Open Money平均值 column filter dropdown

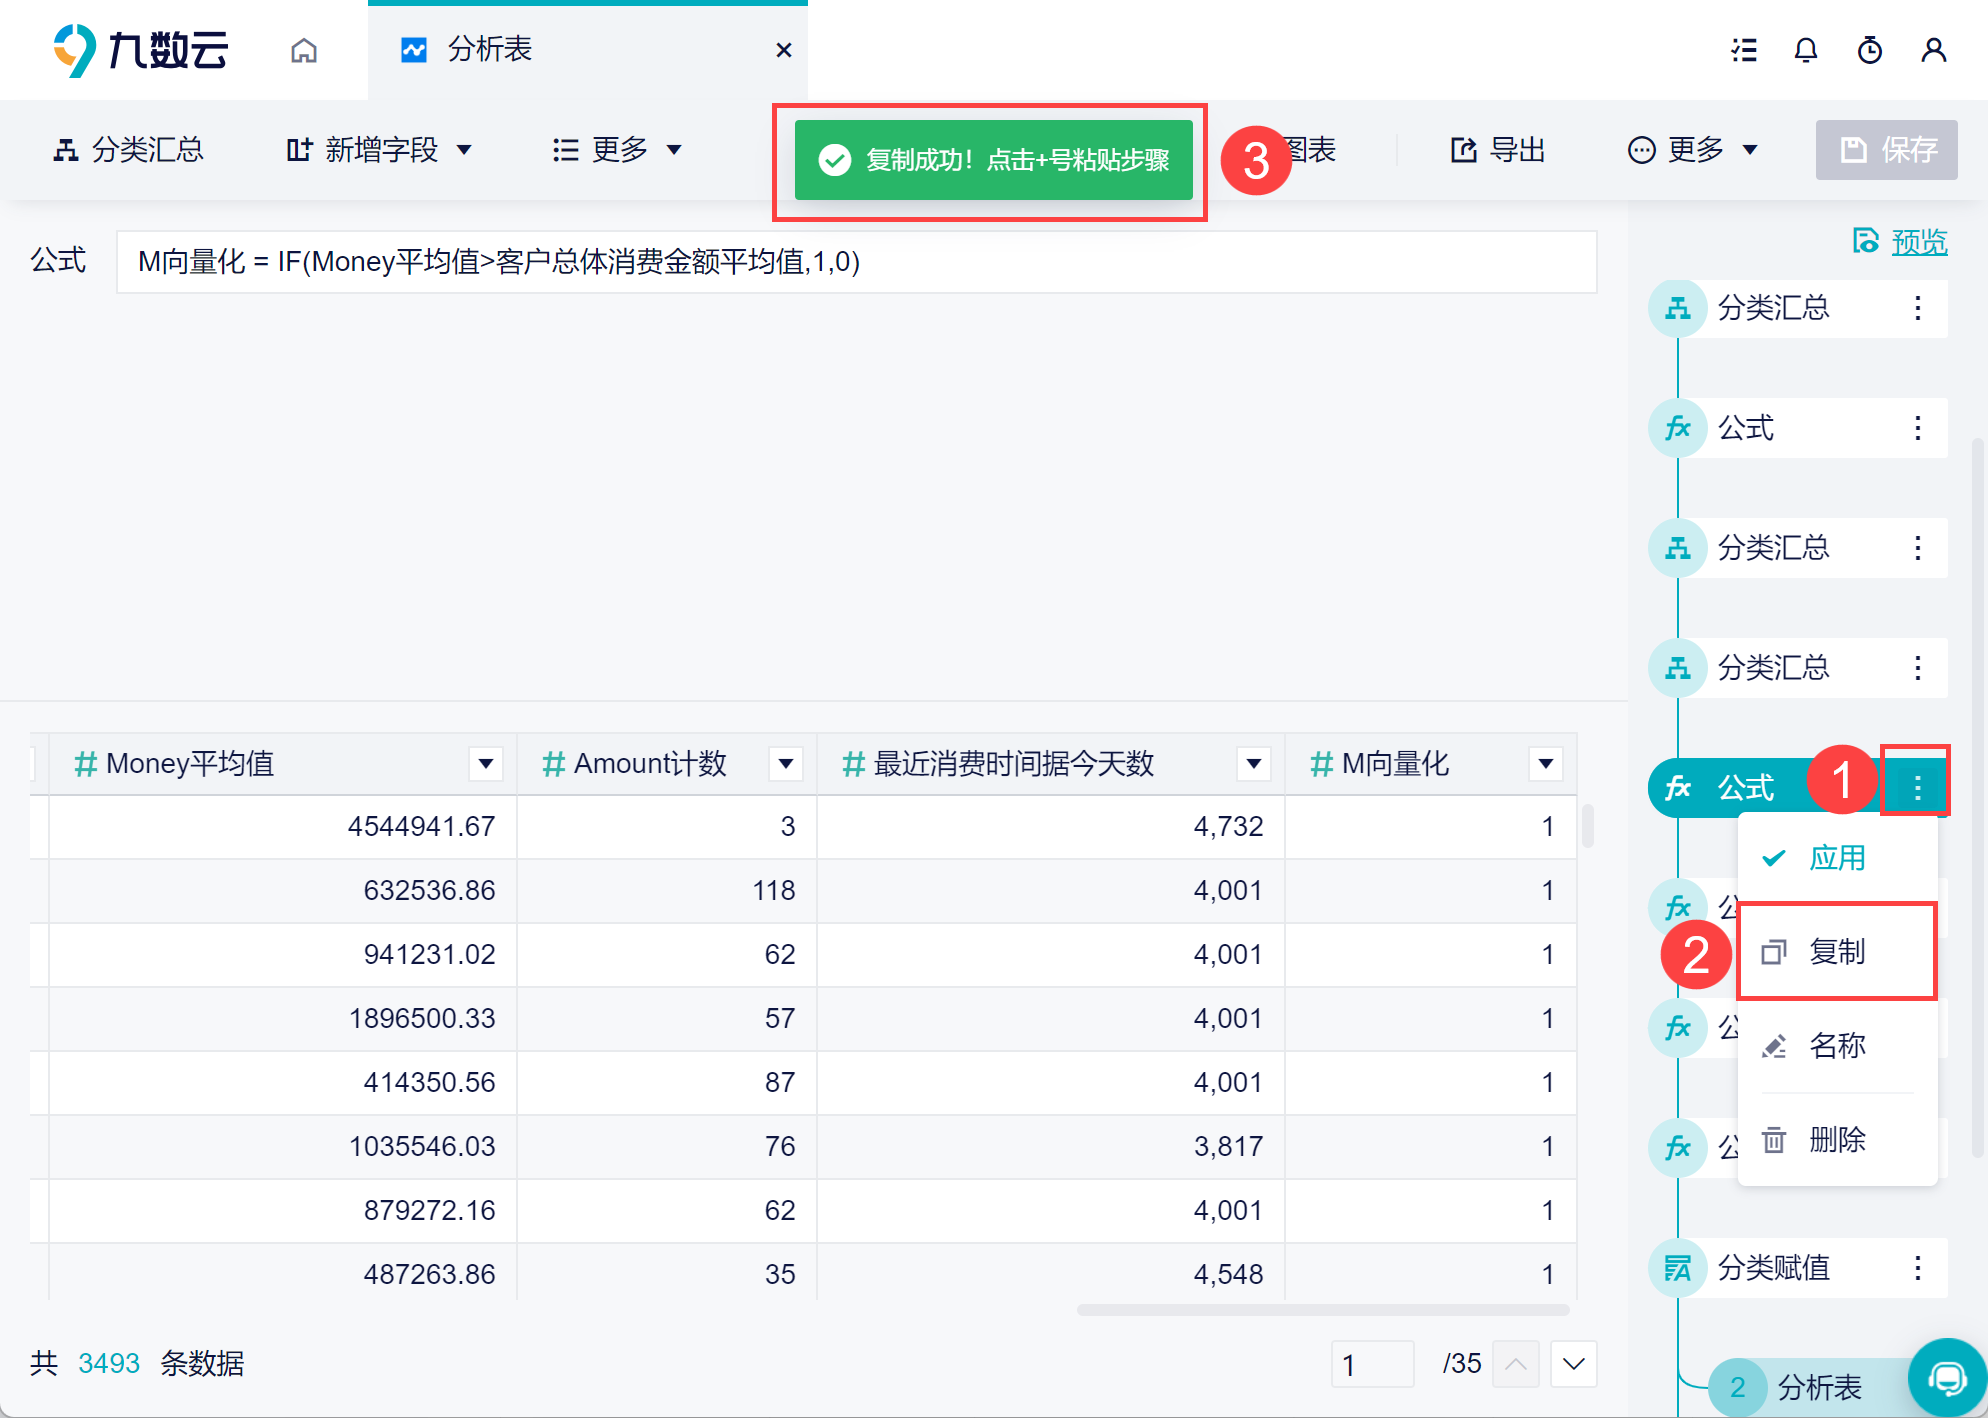click(x=486, y=764)
